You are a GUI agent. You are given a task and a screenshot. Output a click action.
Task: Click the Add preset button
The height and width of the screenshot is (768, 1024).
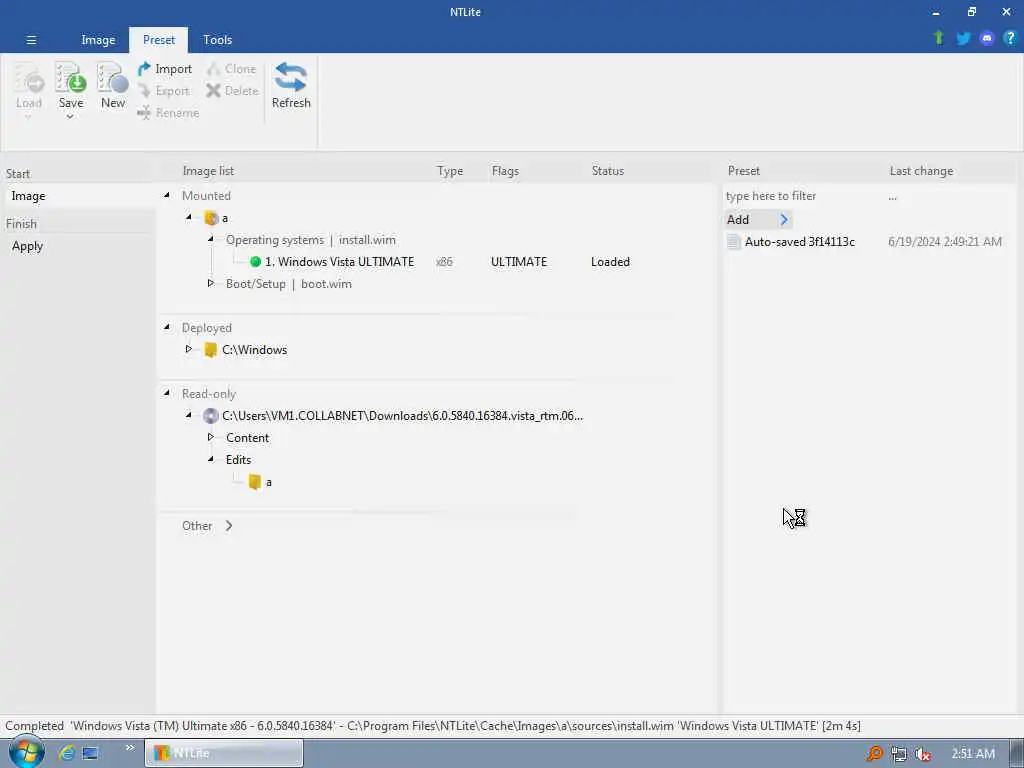coord(759,220)
